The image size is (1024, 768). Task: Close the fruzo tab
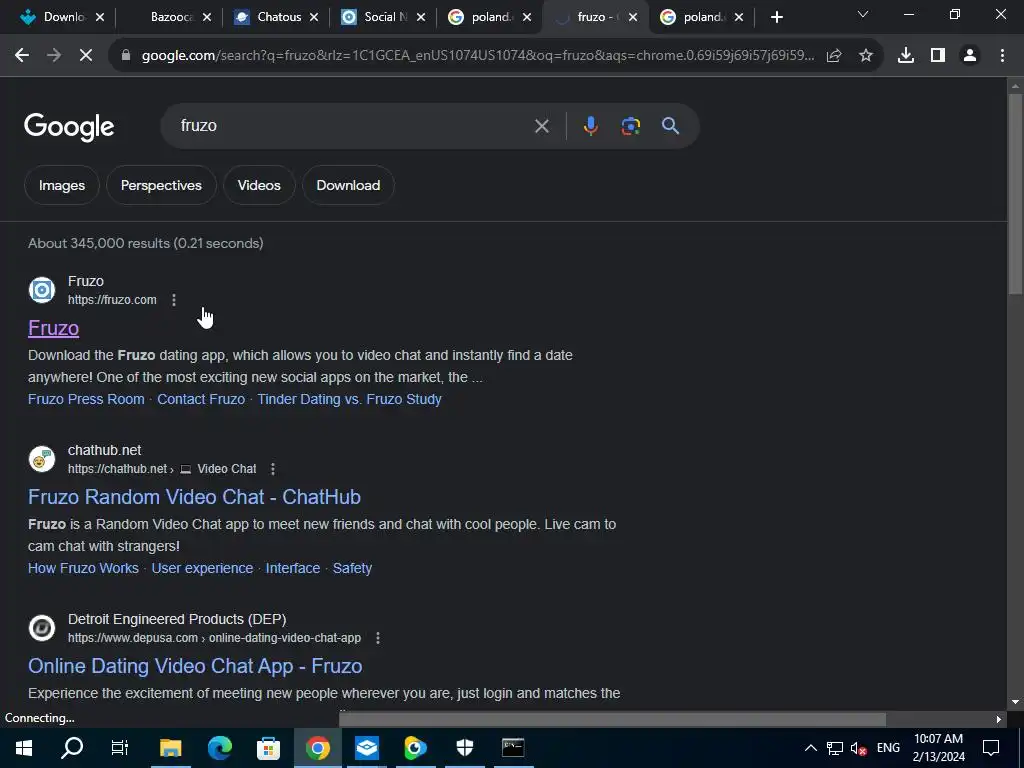(x=633, y=18)
